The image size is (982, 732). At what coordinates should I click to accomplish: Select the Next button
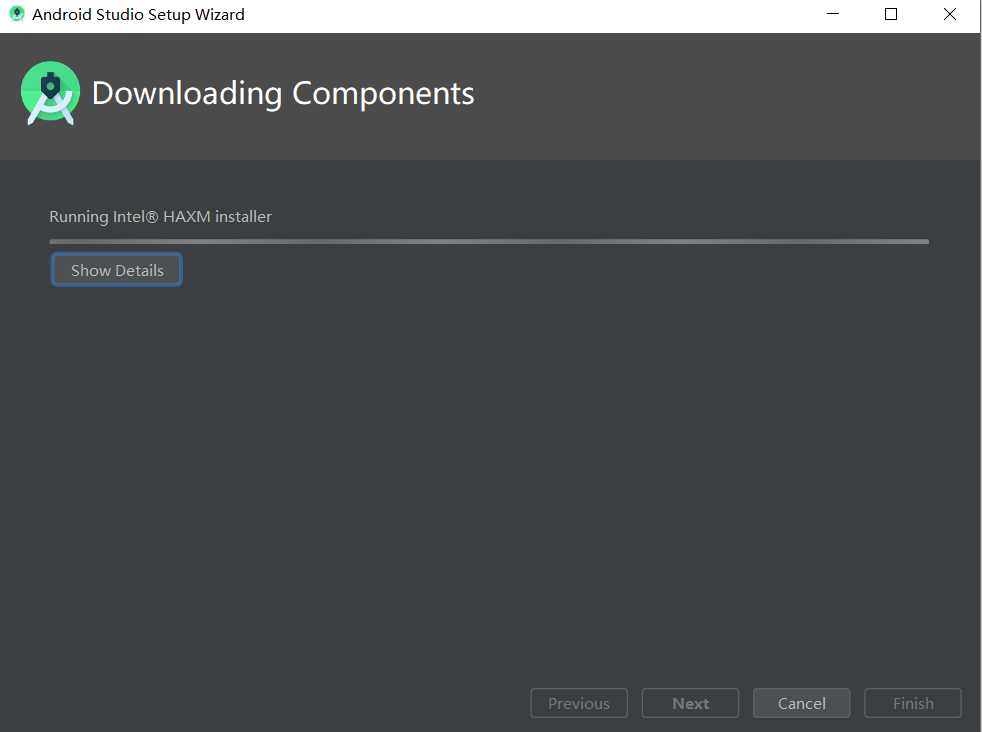tap(690, 703)
